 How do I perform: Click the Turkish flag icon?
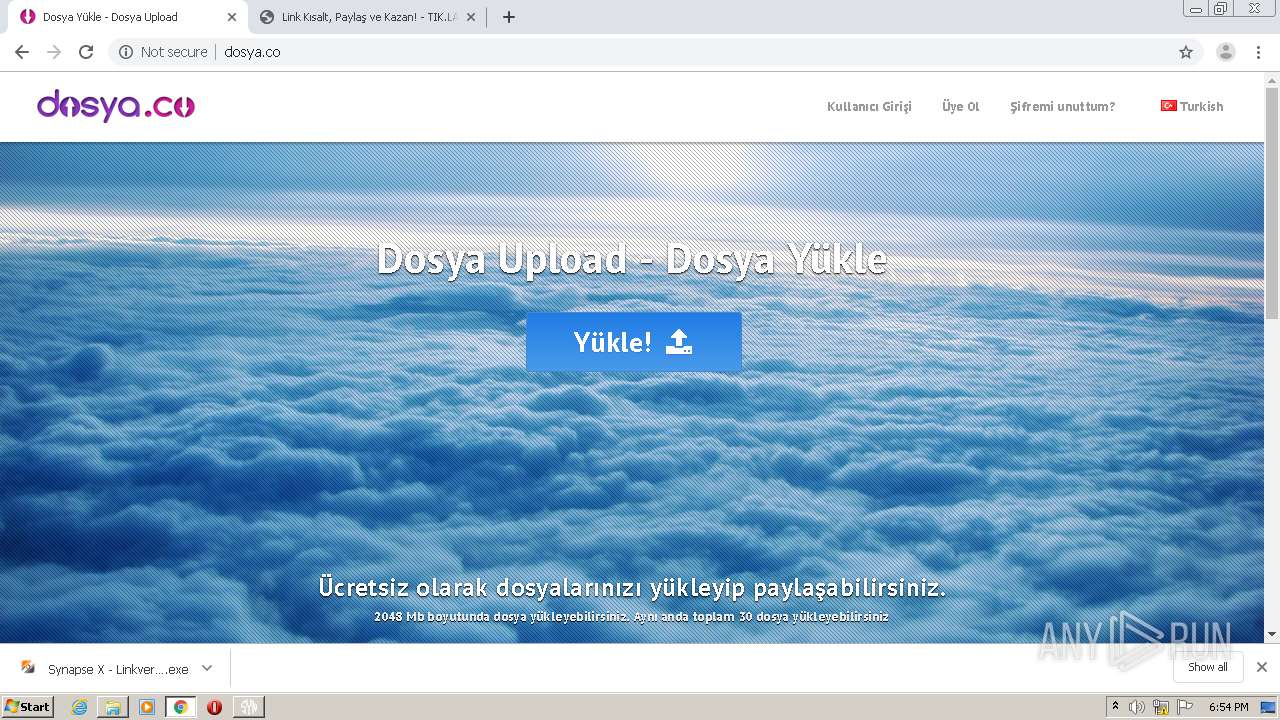(x=1168, y=105)
